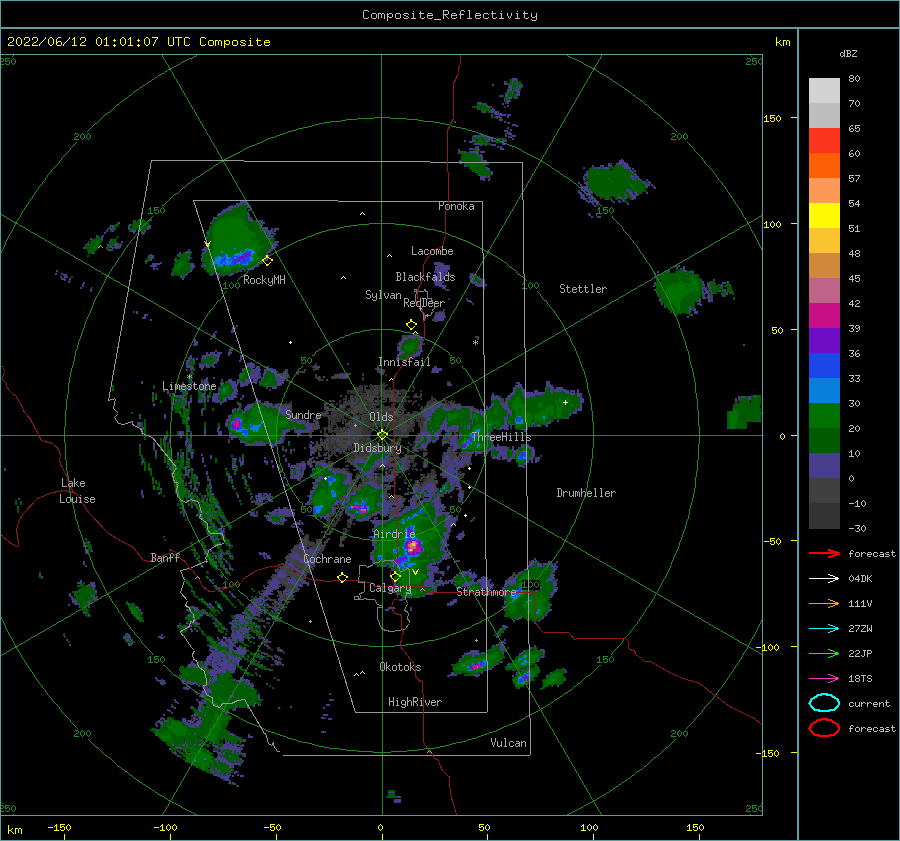Screen dimensions: 900x841
Task: Click the Innisfail label
Action: click(404, 362)
